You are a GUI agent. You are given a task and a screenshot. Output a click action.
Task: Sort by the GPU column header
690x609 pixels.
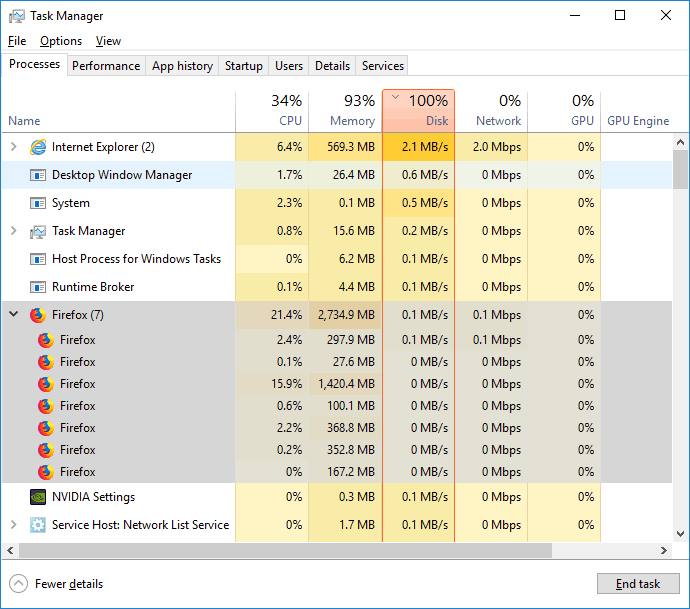(x=564, y=111)
